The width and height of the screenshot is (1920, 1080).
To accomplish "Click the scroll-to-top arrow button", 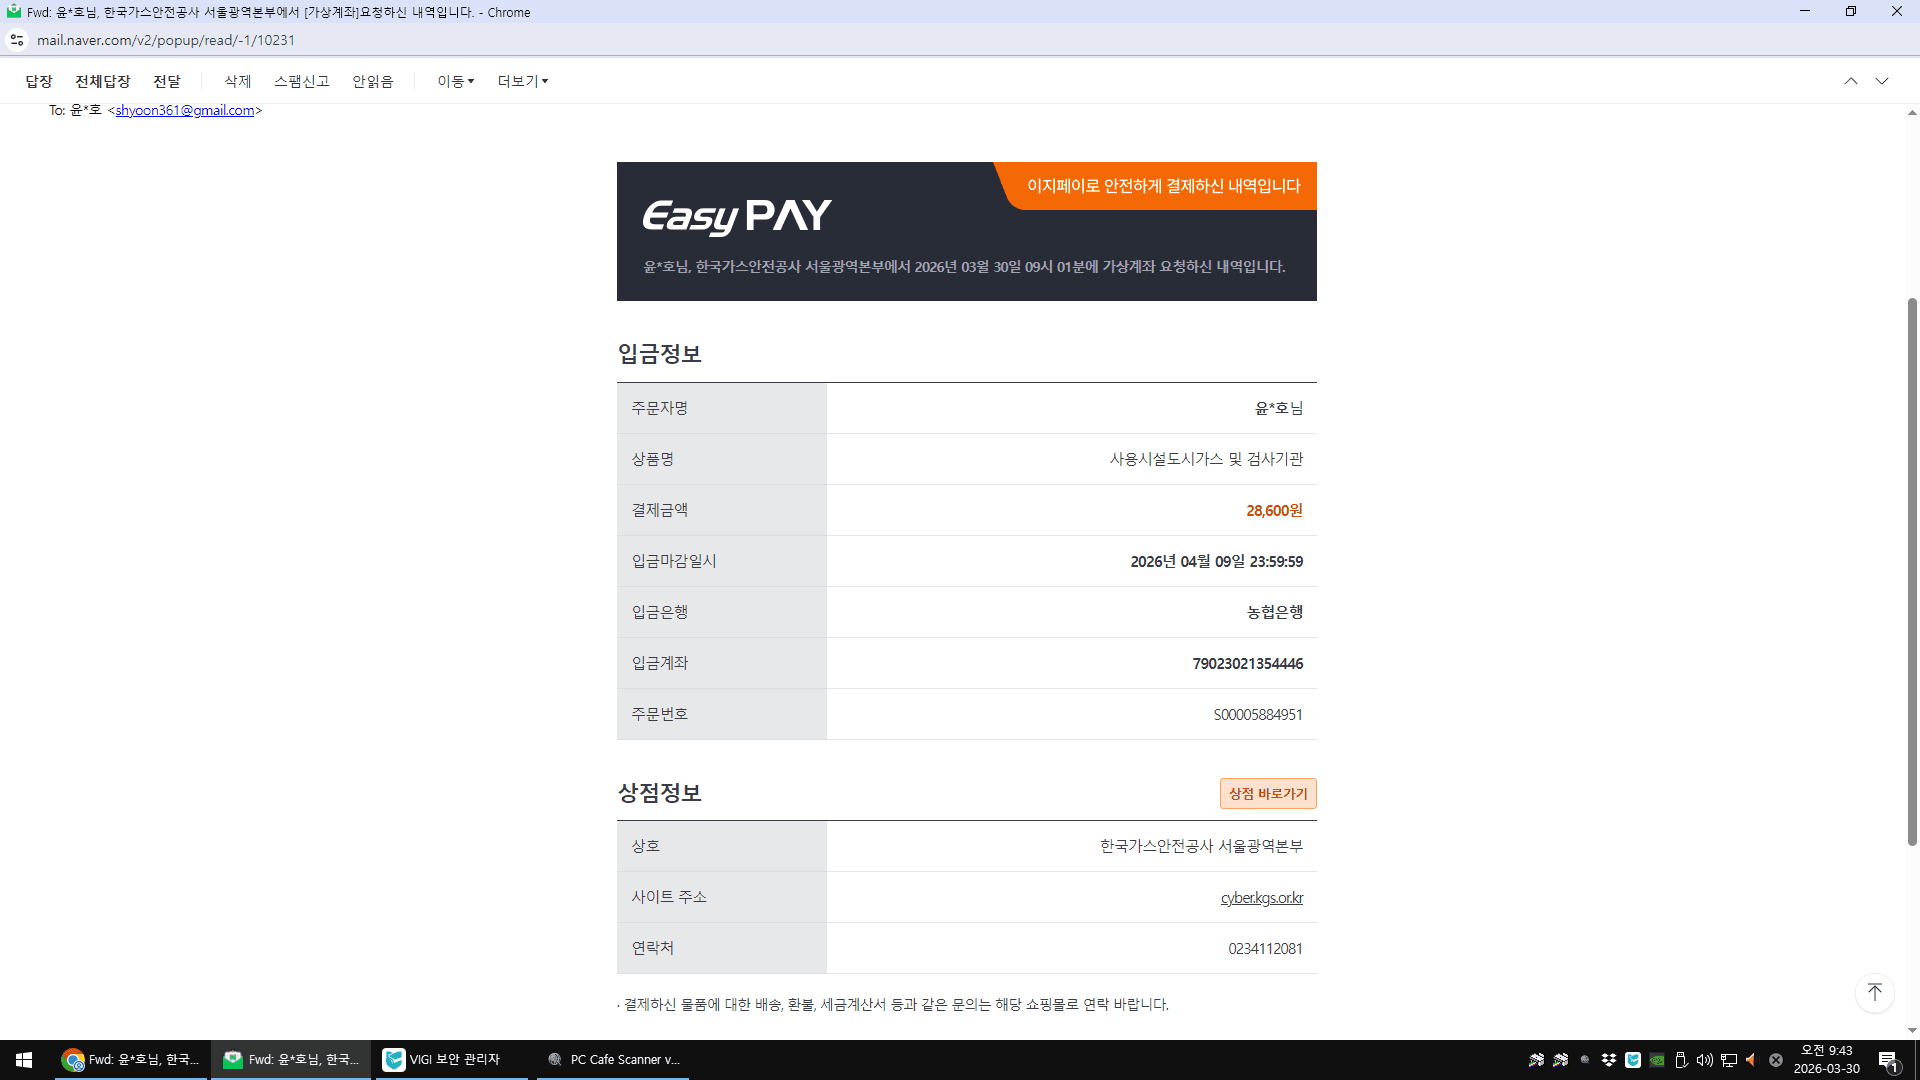I will (1875, 992).
